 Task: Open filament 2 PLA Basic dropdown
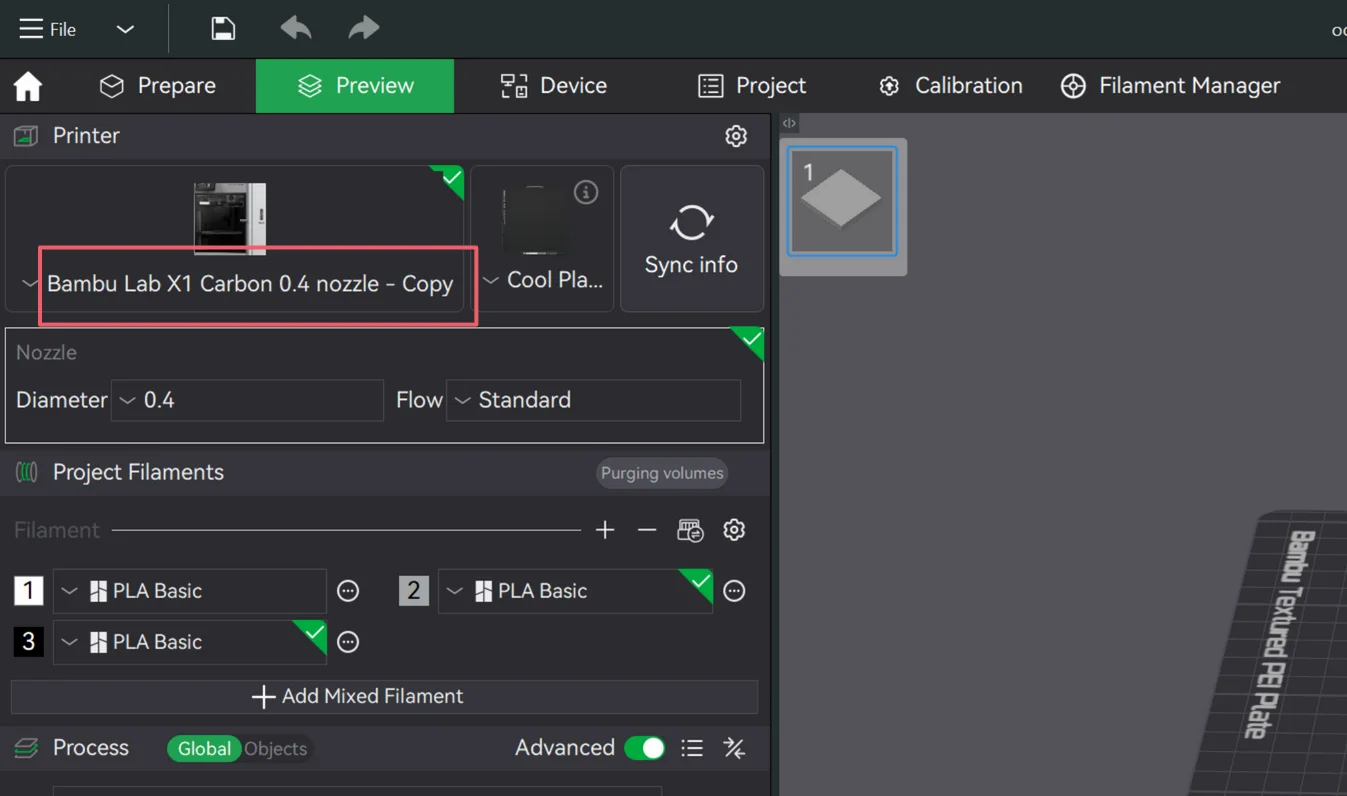pos(575,591)
